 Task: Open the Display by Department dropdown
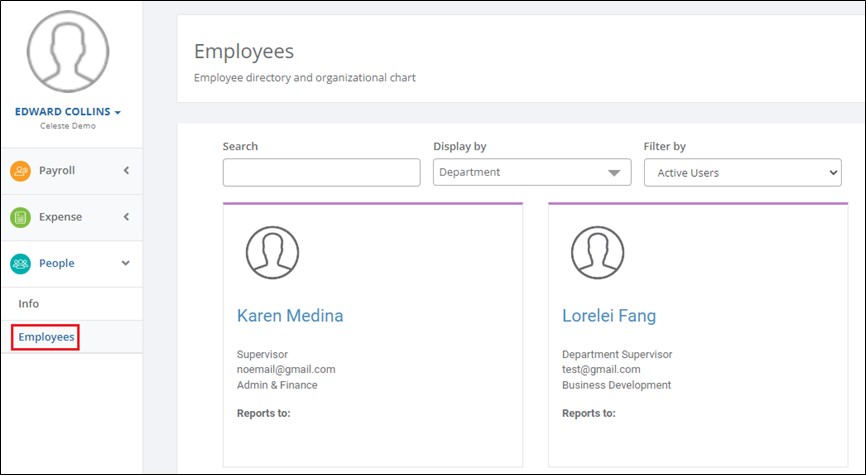[x=532, y=172]
